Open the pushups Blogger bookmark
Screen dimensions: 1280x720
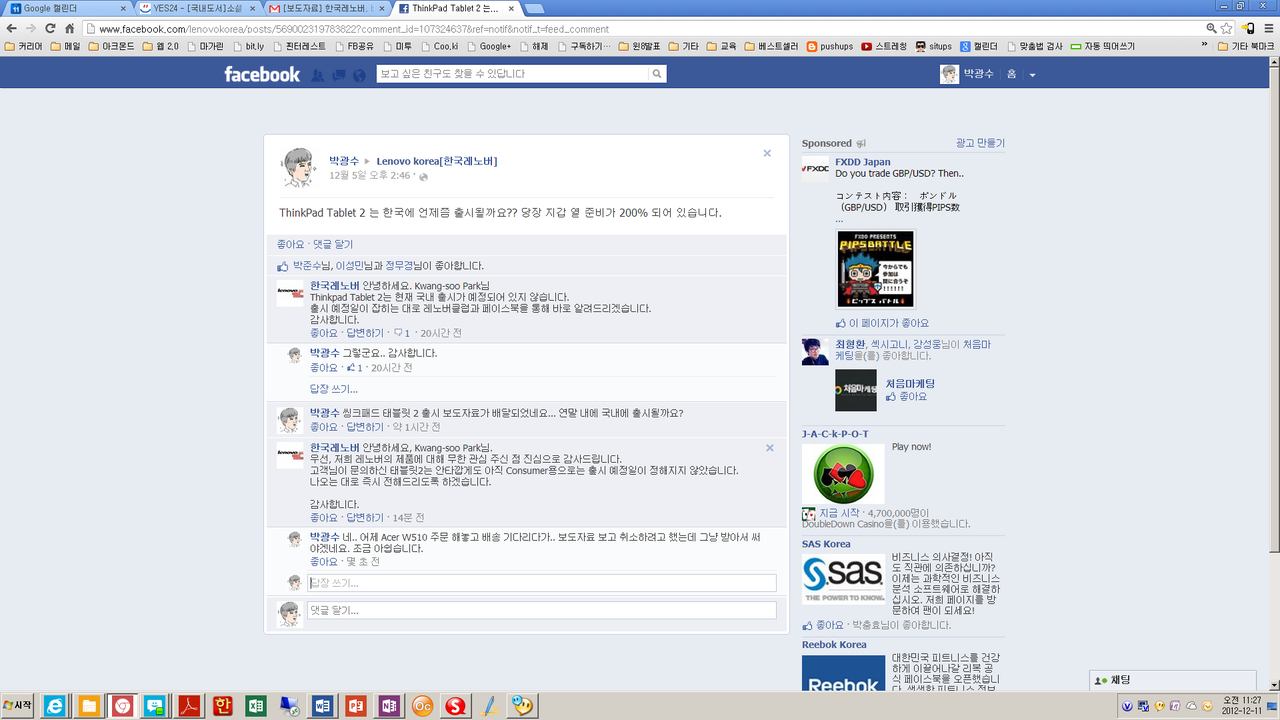coord(829,46)
